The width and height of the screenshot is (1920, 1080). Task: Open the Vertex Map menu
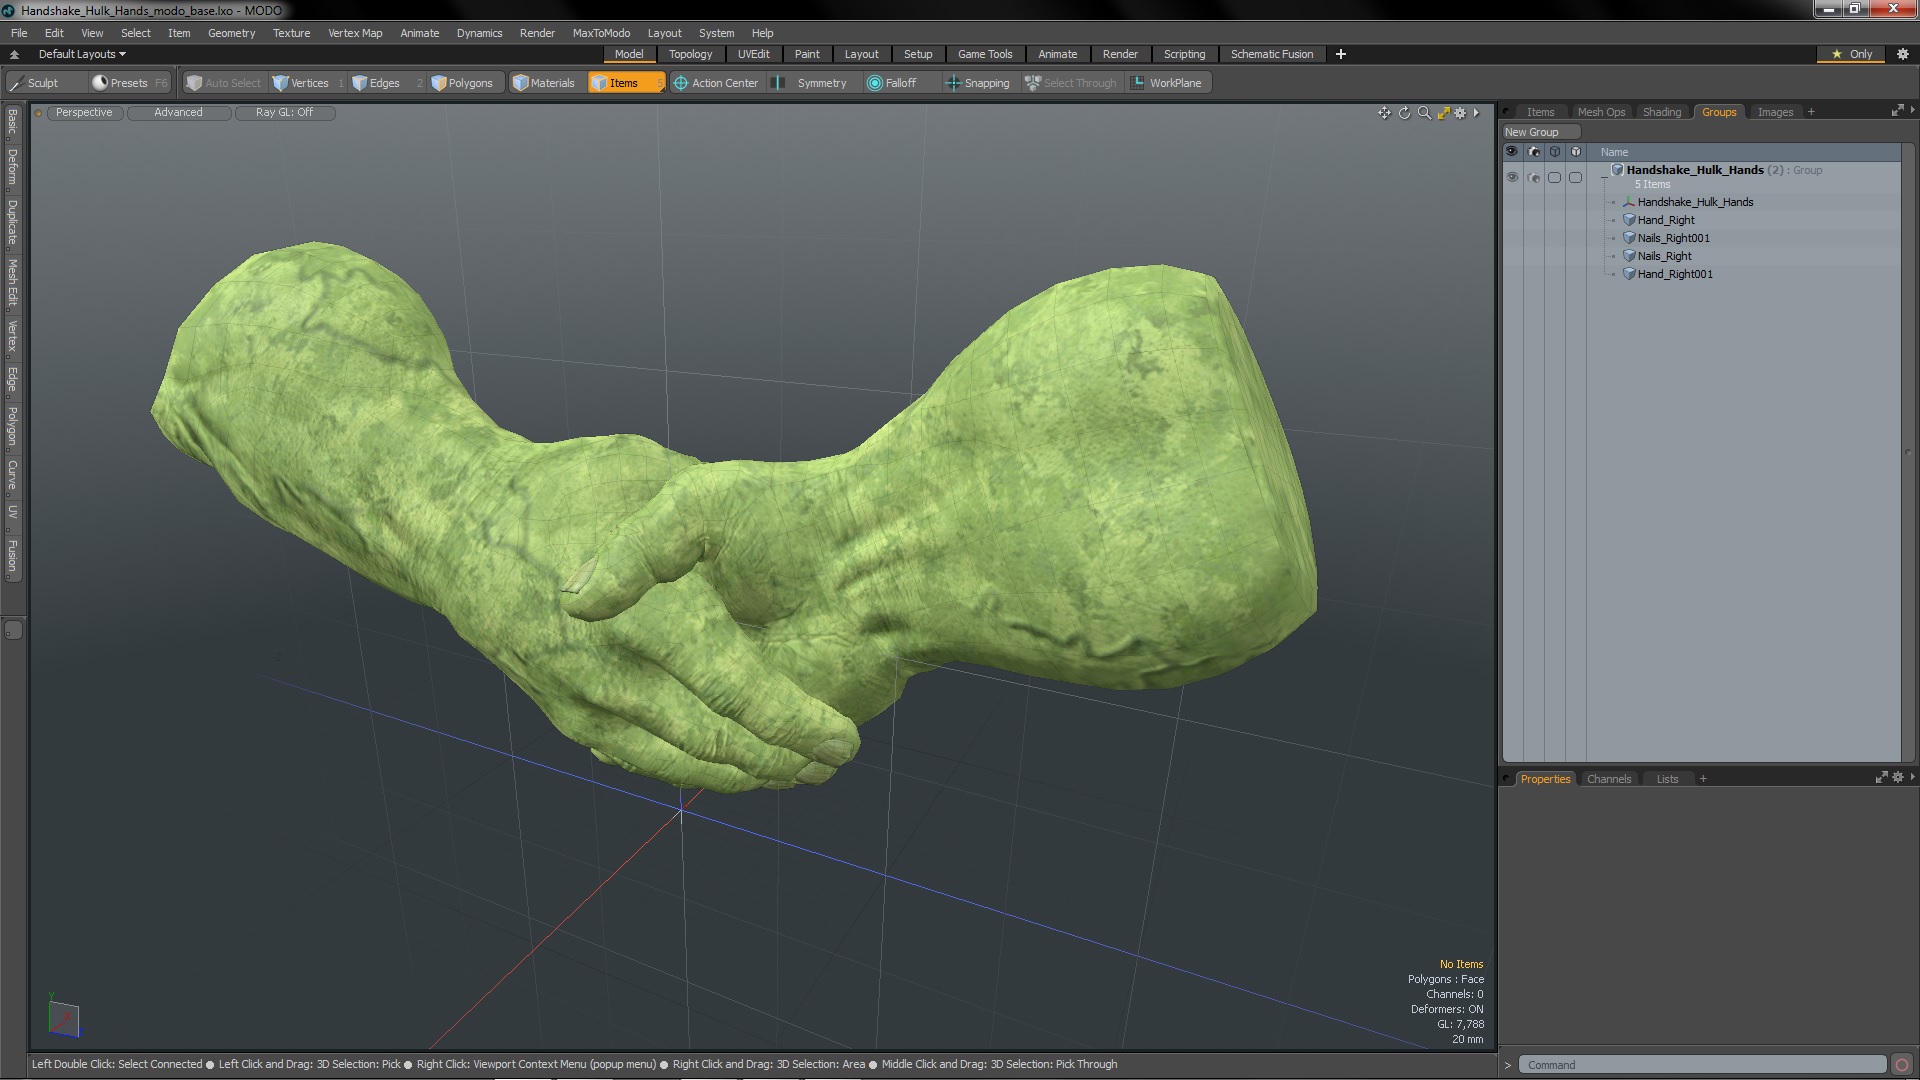coord(355,33)
